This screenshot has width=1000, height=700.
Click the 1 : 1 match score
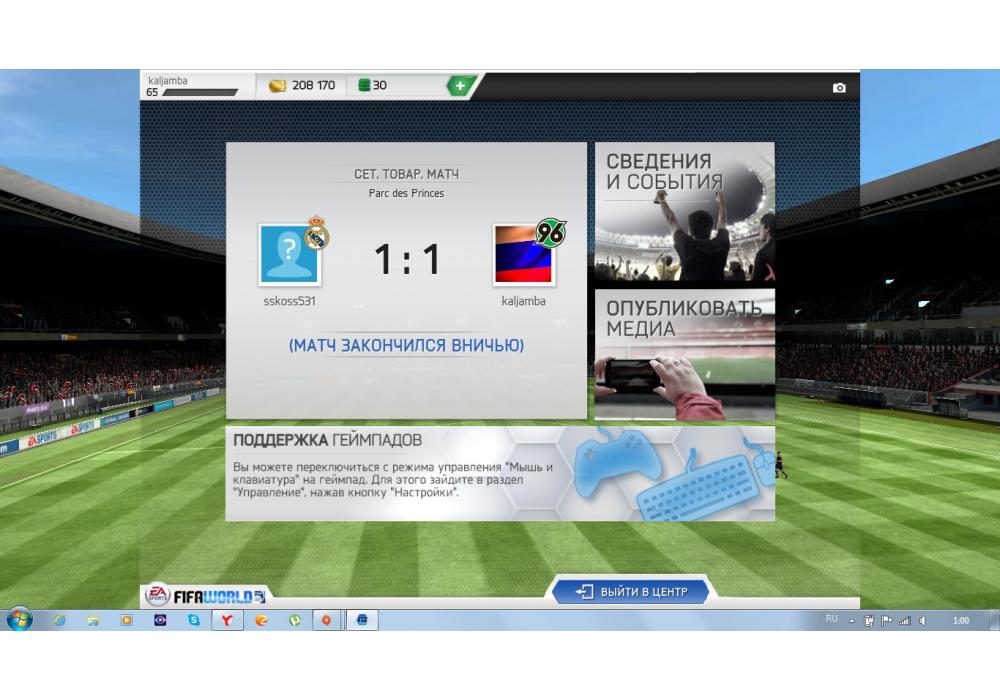[x=407, y=259]
